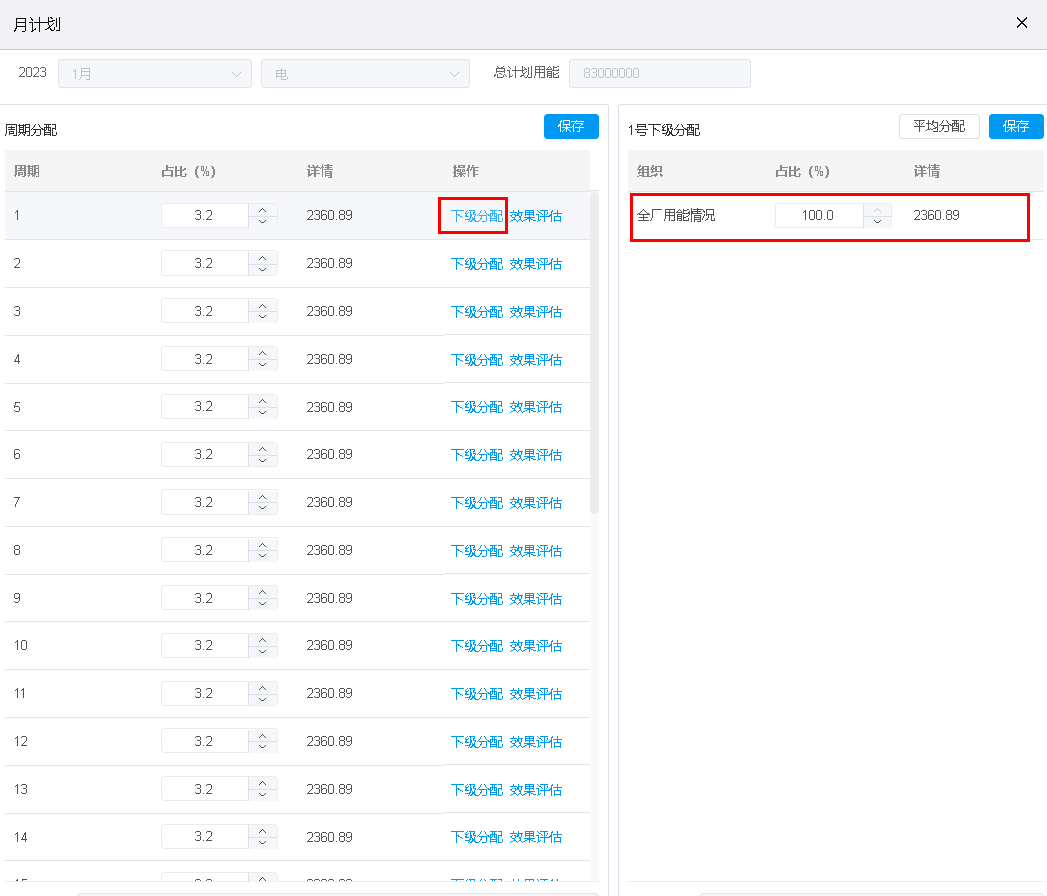Open 效果评估 for period 3

click(x=536, y=312)
